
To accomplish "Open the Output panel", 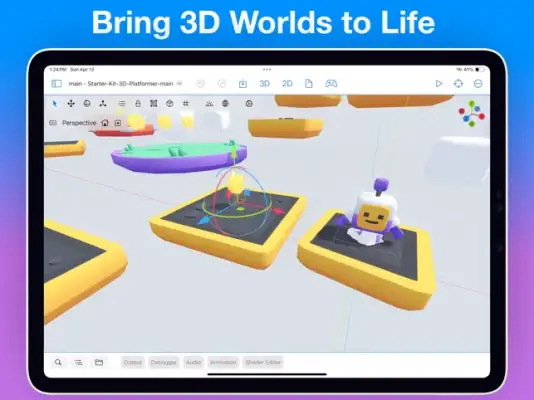I will click(132, 362).
